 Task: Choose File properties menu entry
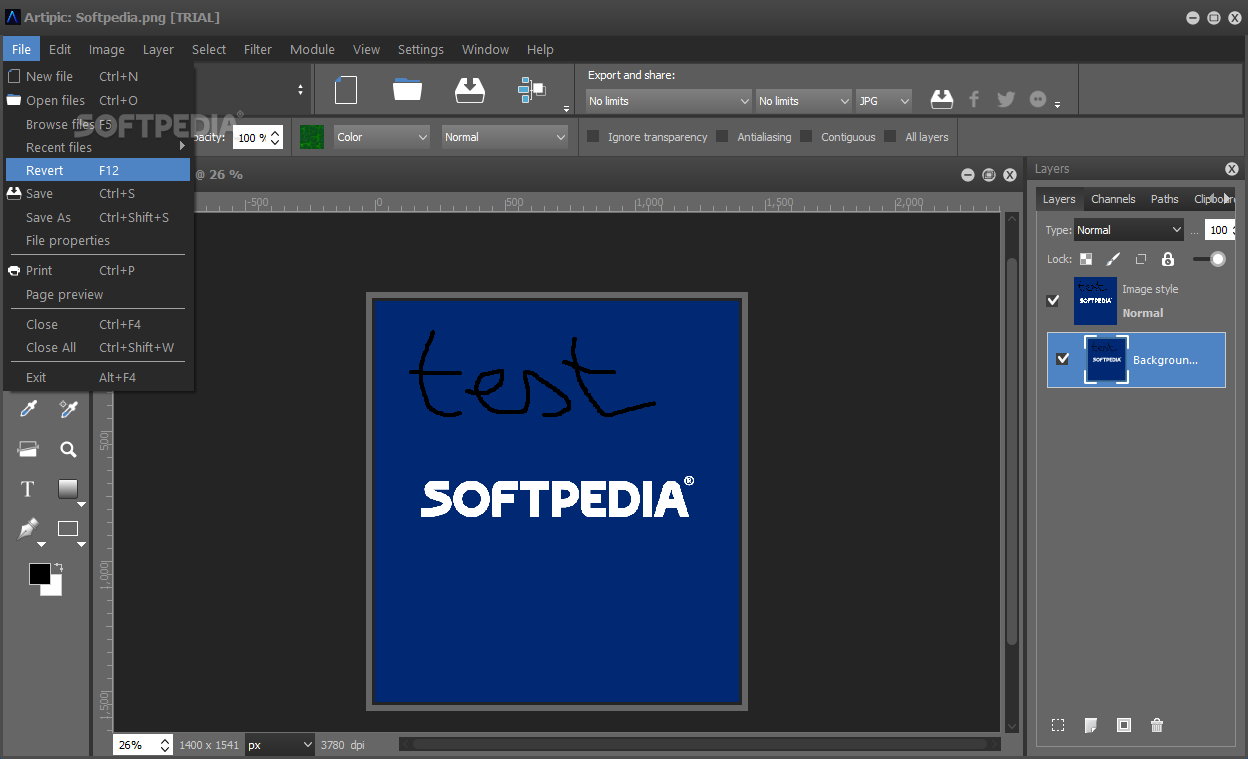pos(98,240)
